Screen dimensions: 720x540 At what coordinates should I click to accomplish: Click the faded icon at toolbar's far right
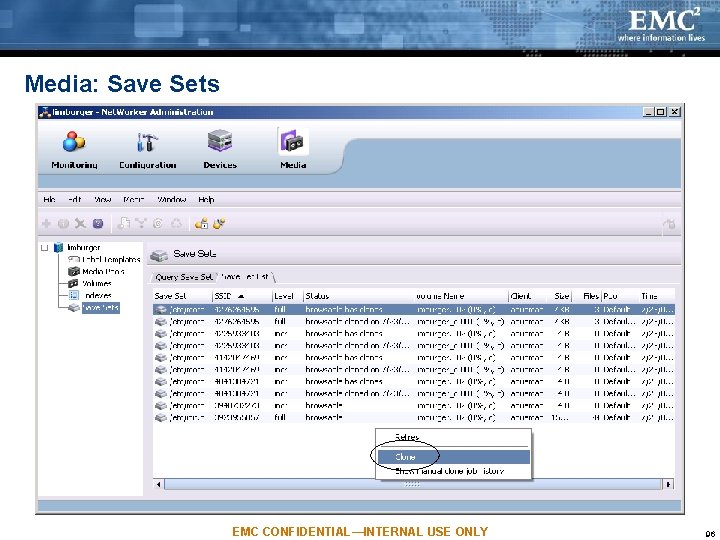[x=669, y=224]
